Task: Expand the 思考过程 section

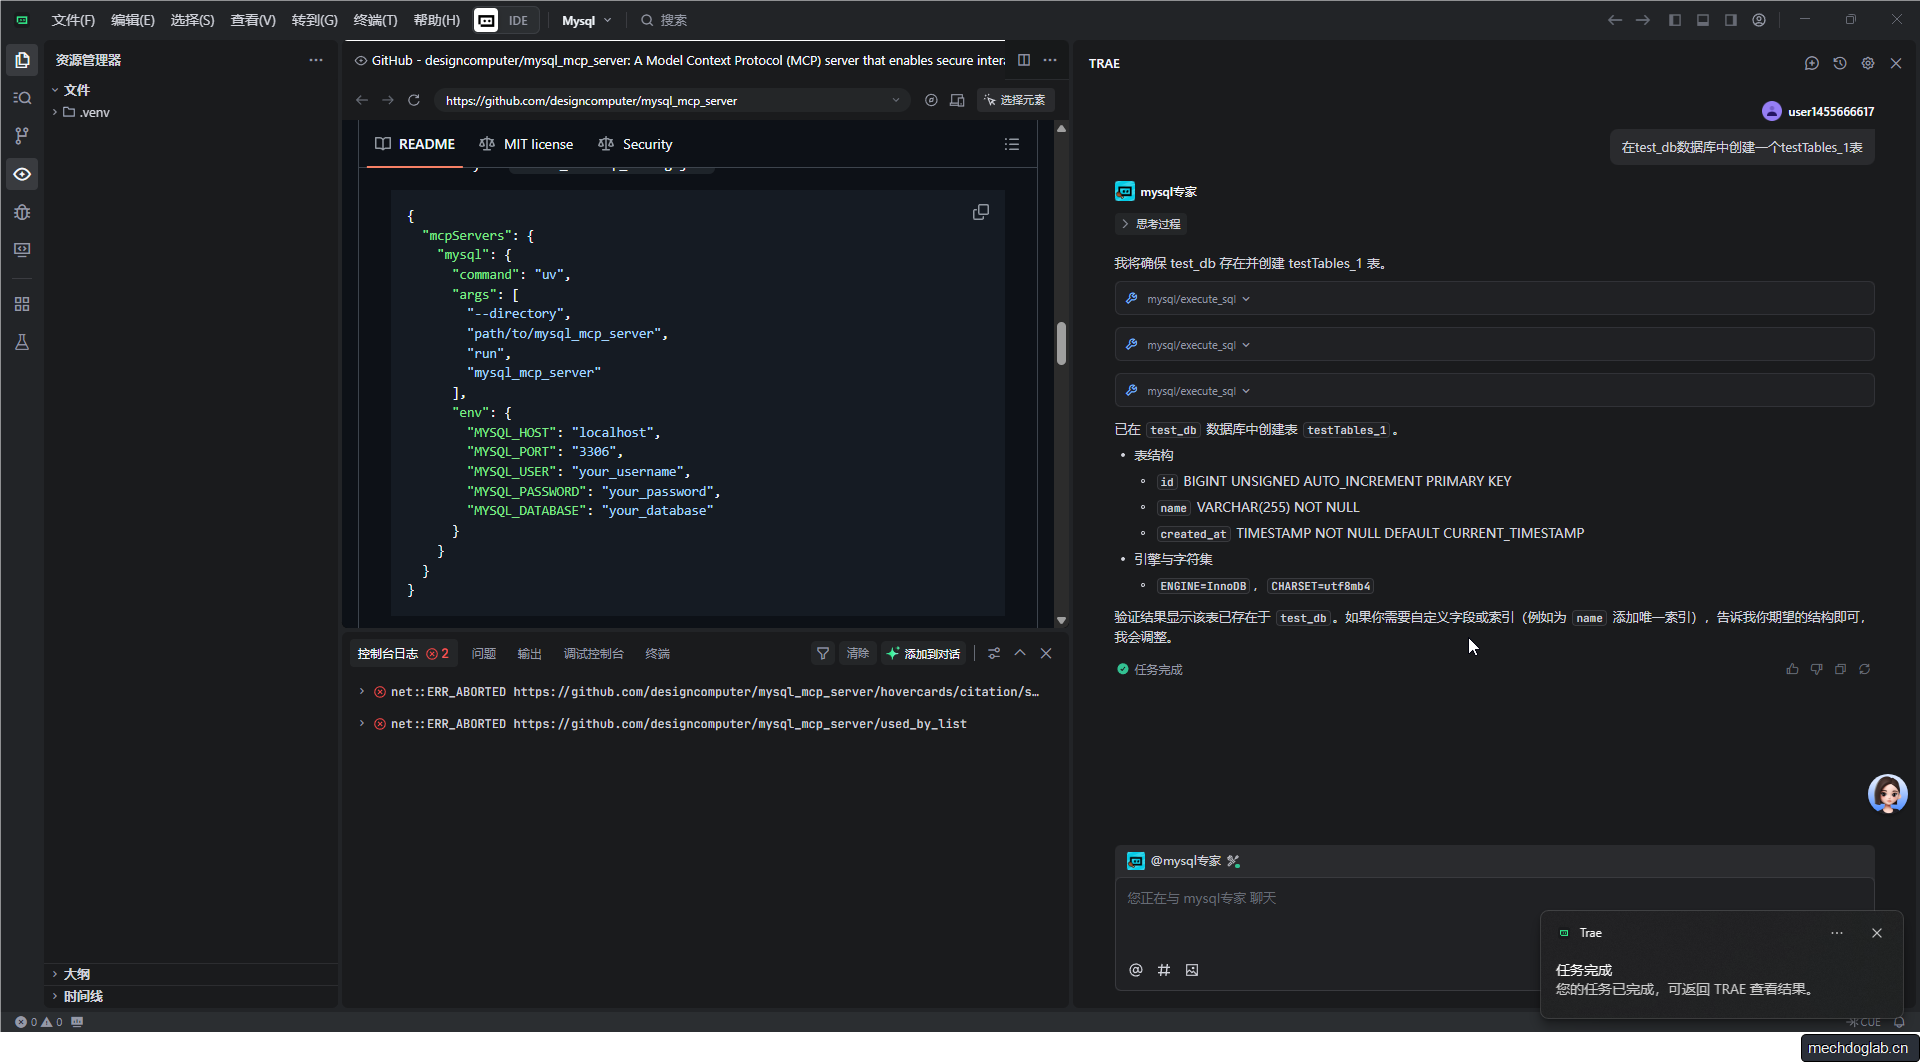Action: pos(1150,224)
